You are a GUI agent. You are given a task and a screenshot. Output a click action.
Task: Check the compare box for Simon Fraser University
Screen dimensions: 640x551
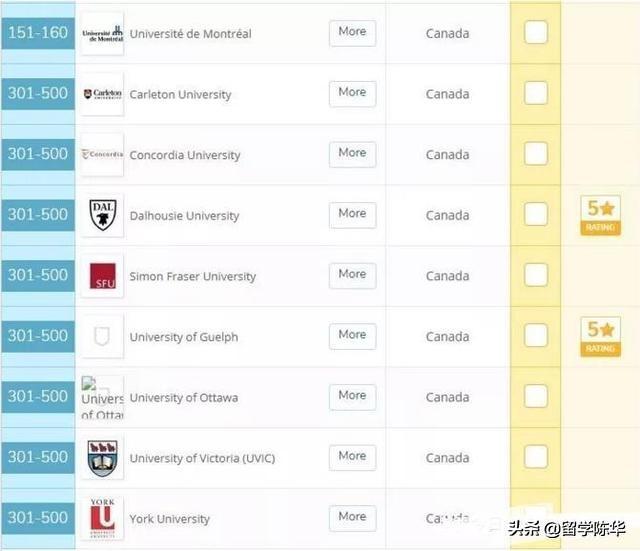[x=536, y=275]
